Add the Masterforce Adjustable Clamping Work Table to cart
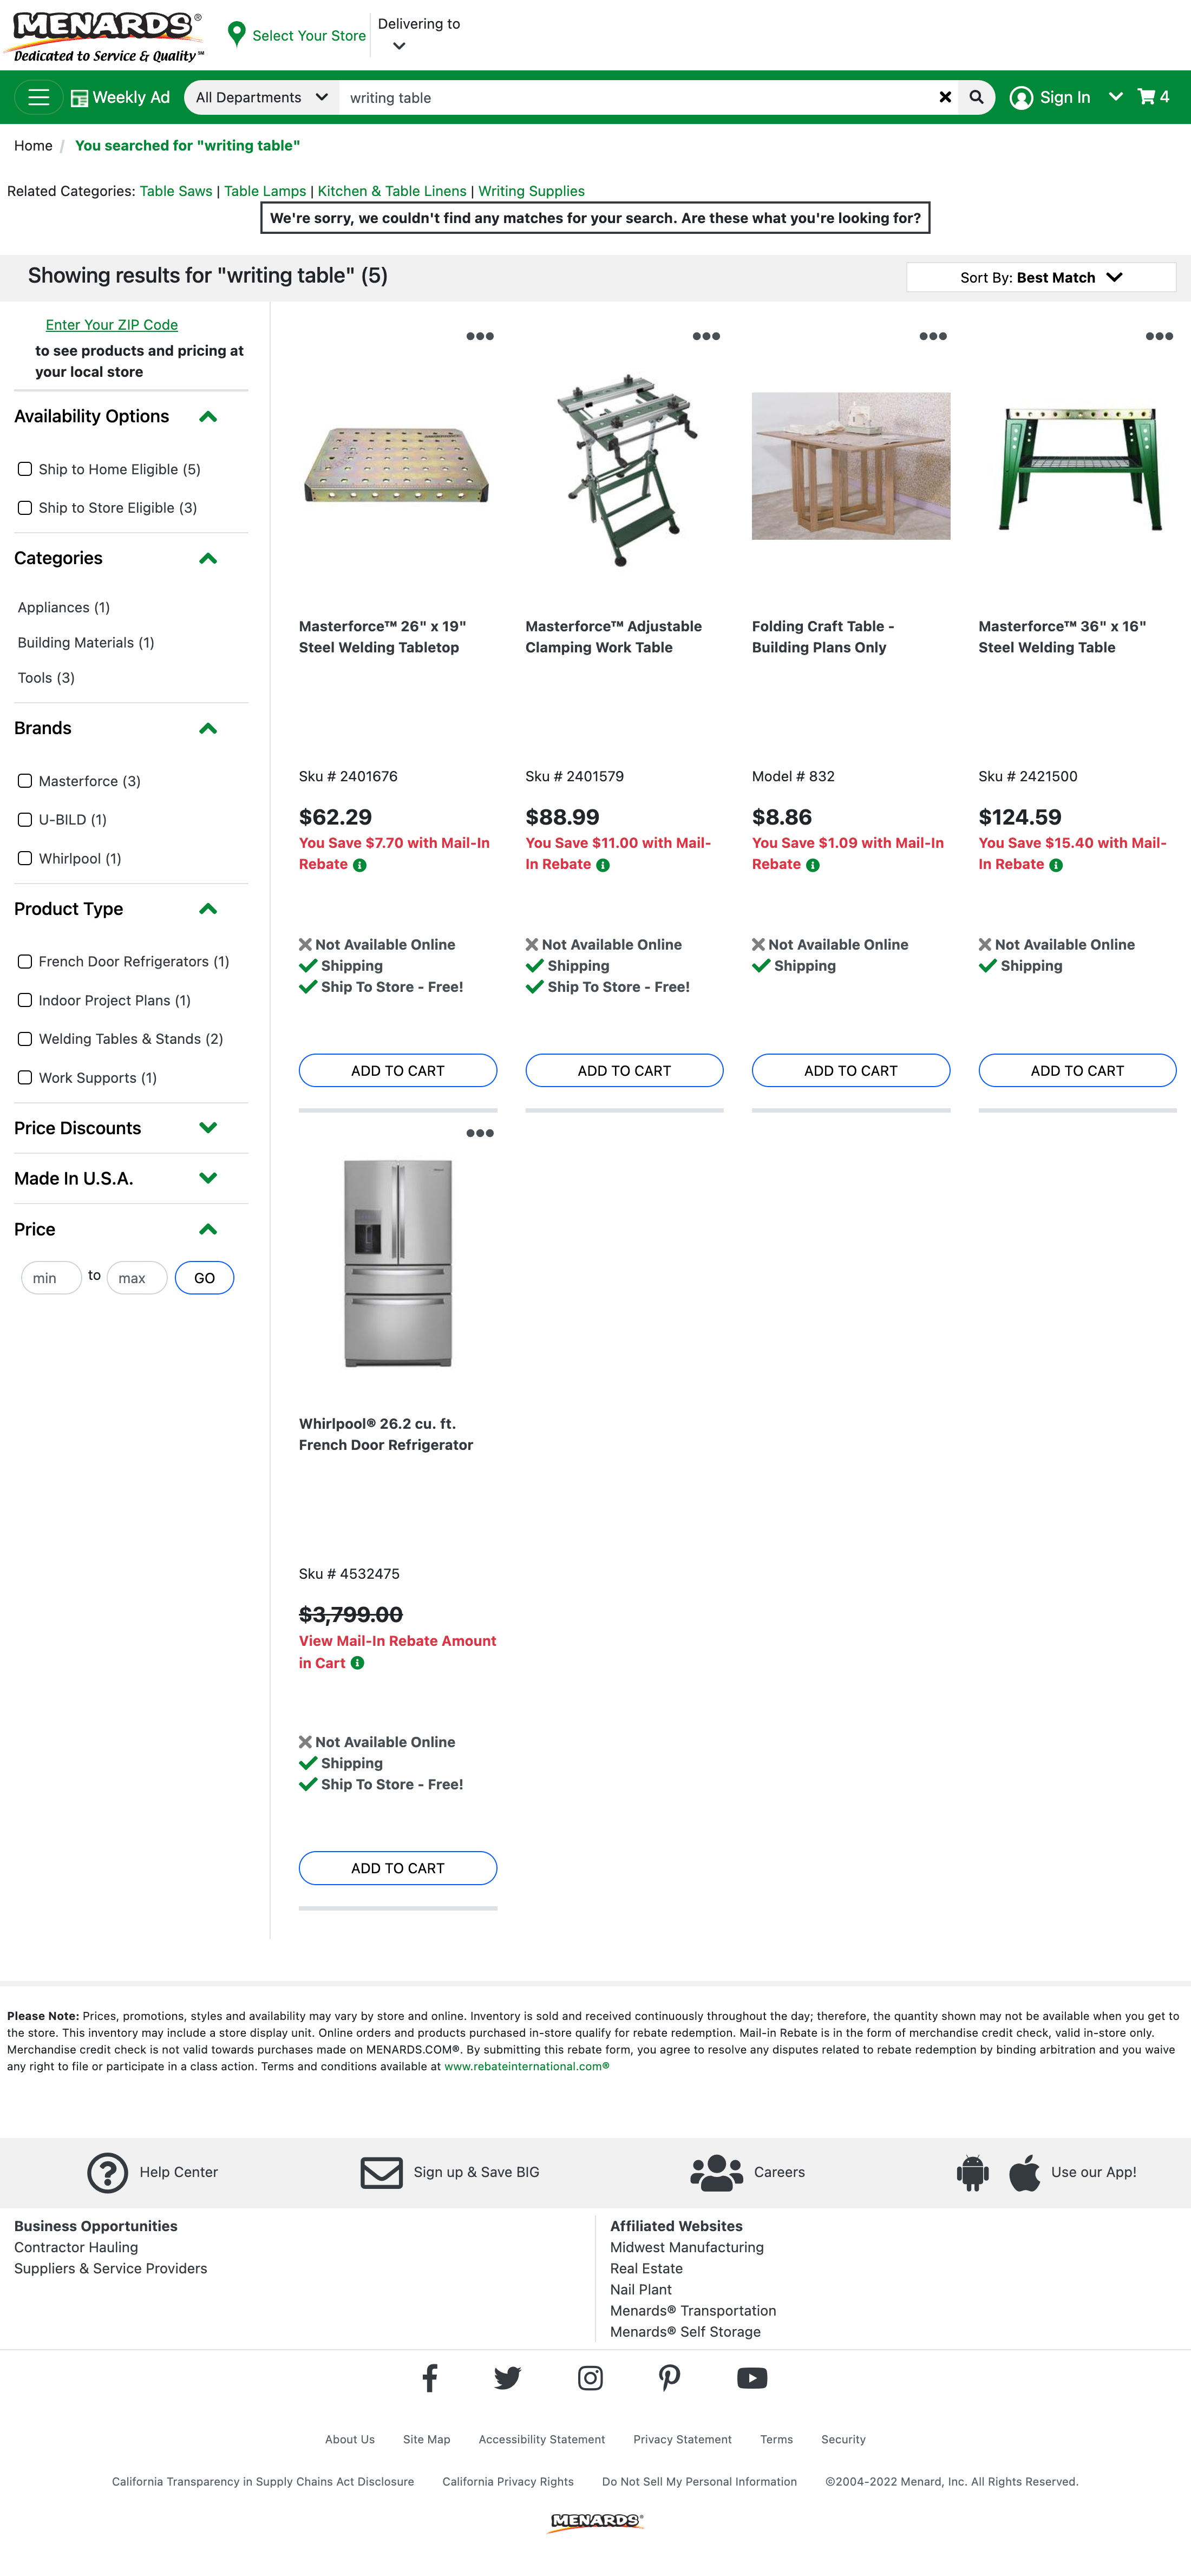This screenshot has width=1191, height=2576. point(624,1070)
